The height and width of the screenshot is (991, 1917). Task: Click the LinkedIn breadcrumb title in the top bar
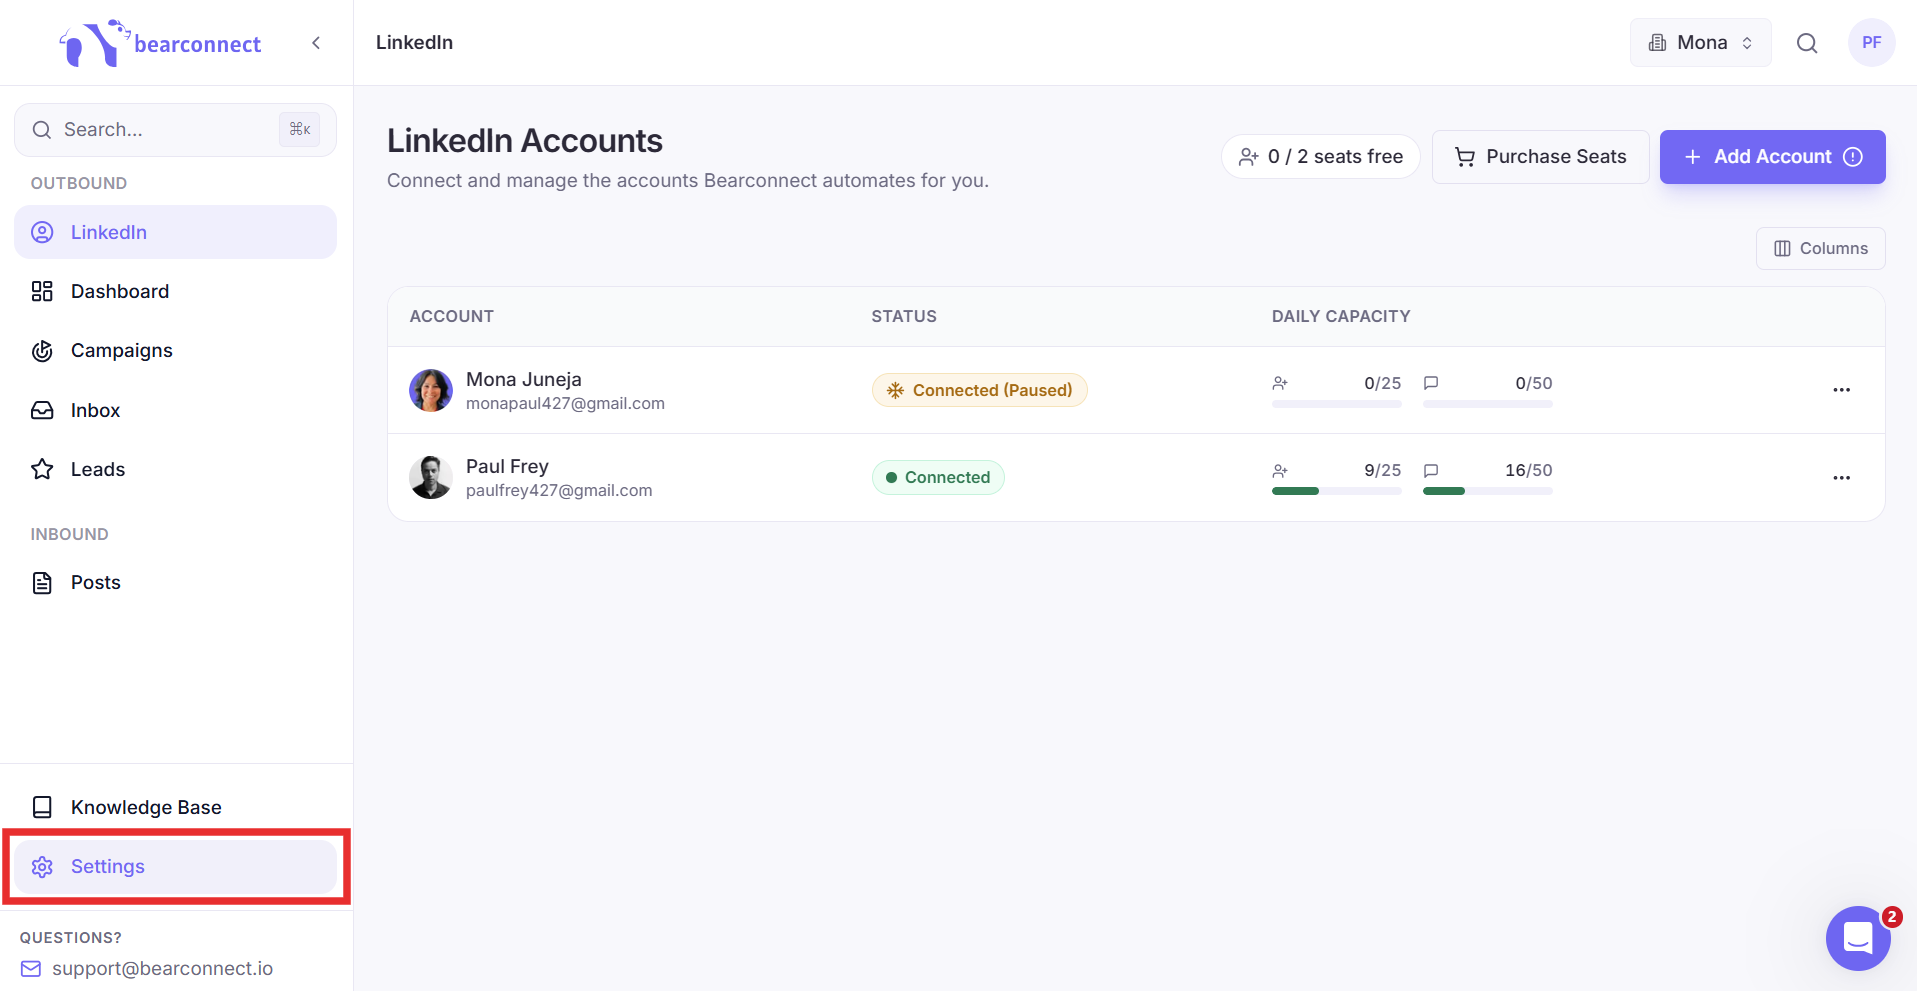pyautogui.click(x=414, y=42)
